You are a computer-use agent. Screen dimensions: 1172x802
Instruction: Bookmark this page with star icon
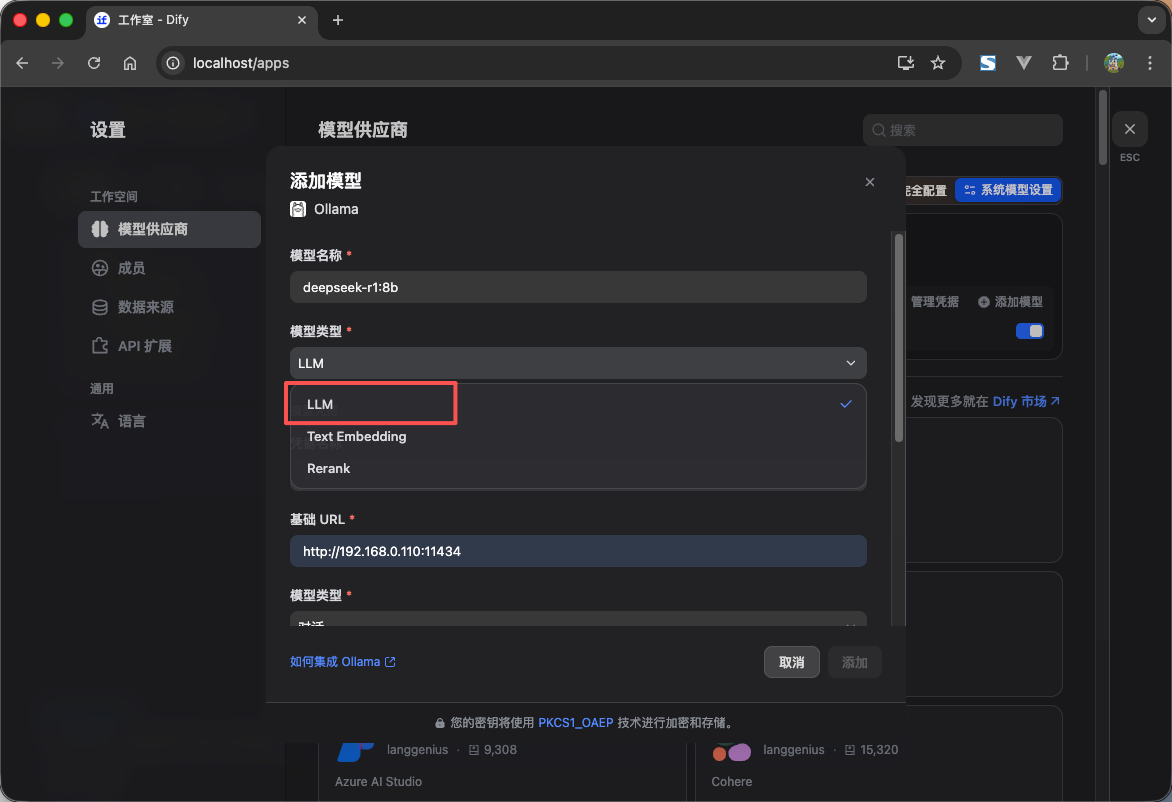tap(938, 63)
